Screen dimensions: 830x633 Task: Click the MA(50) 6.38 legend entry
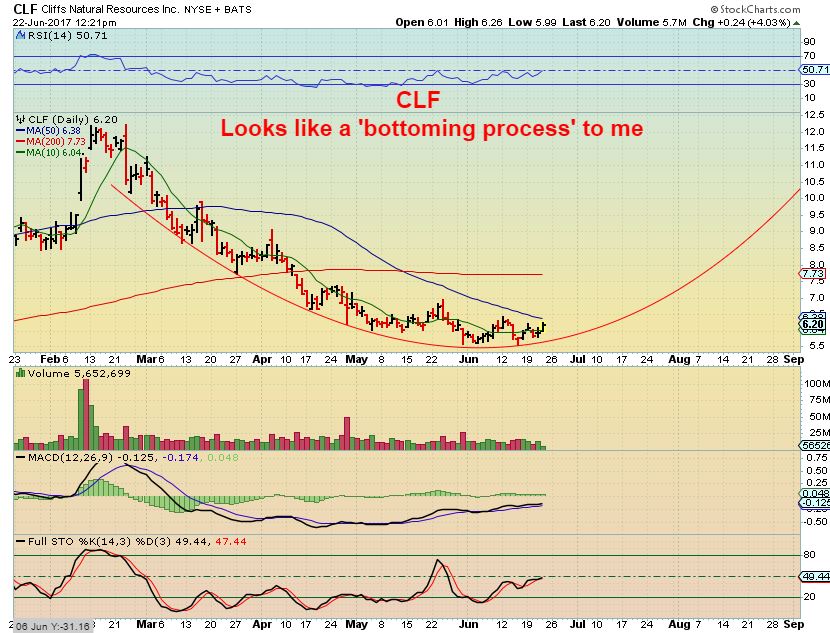pyautogui.click(x=49, y=131)
